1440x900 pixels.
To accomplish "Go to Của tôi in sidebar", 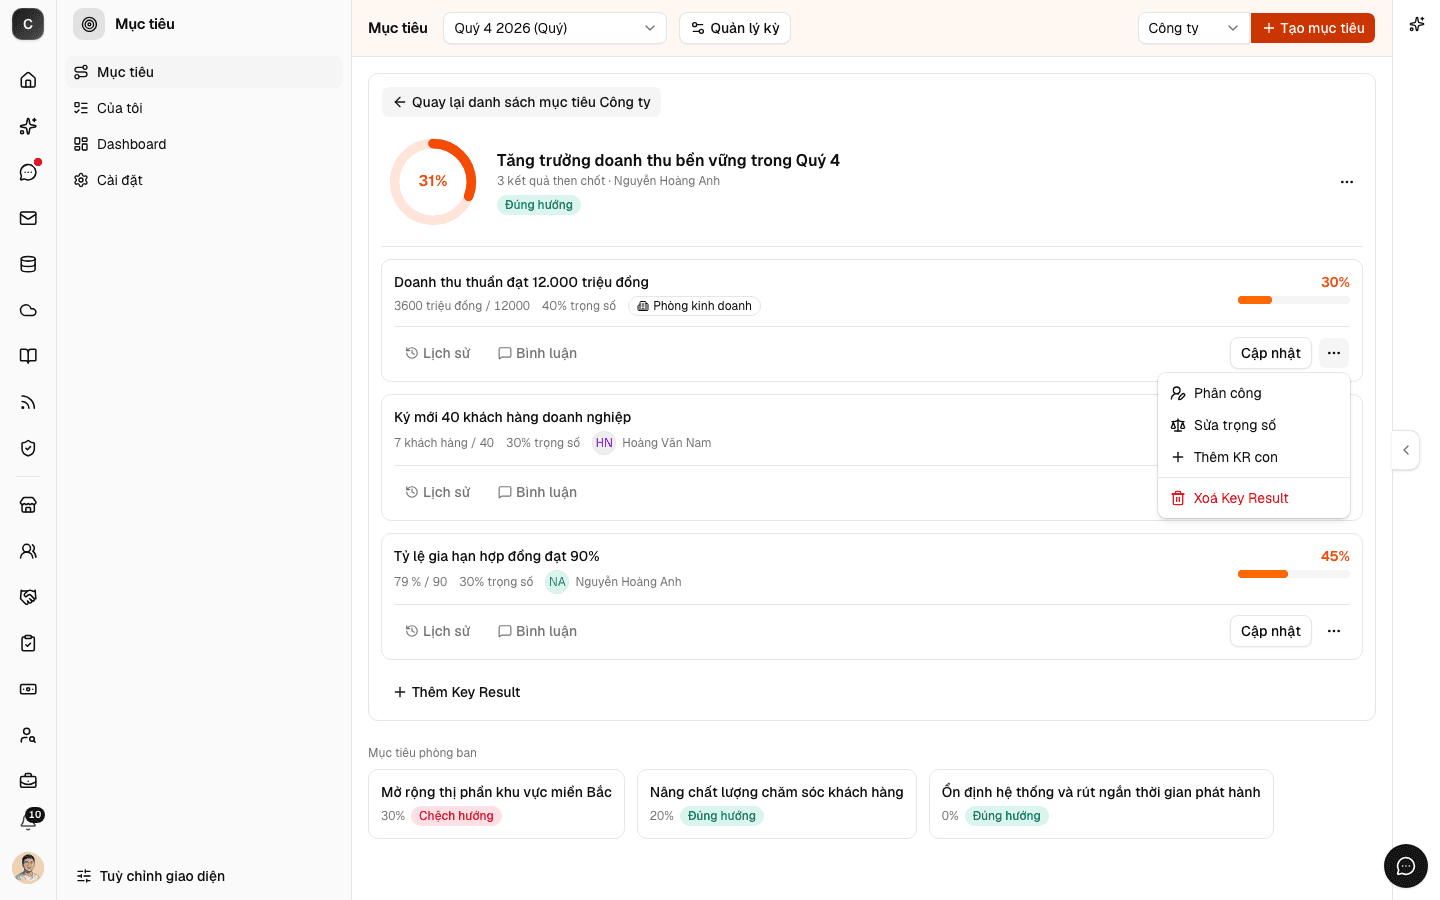I will coord(204,108).
